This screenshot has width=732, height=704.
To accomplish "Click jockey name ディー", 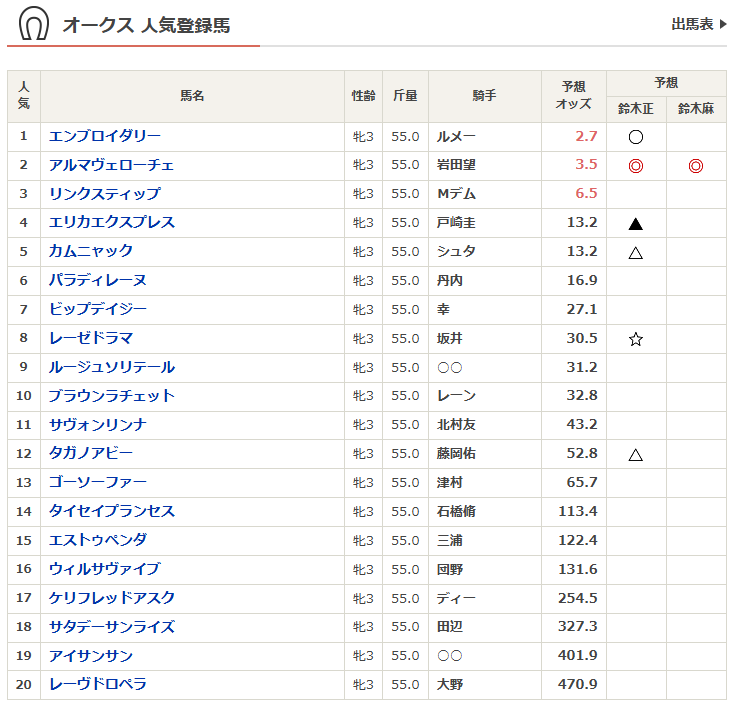I will pos(456,598).
